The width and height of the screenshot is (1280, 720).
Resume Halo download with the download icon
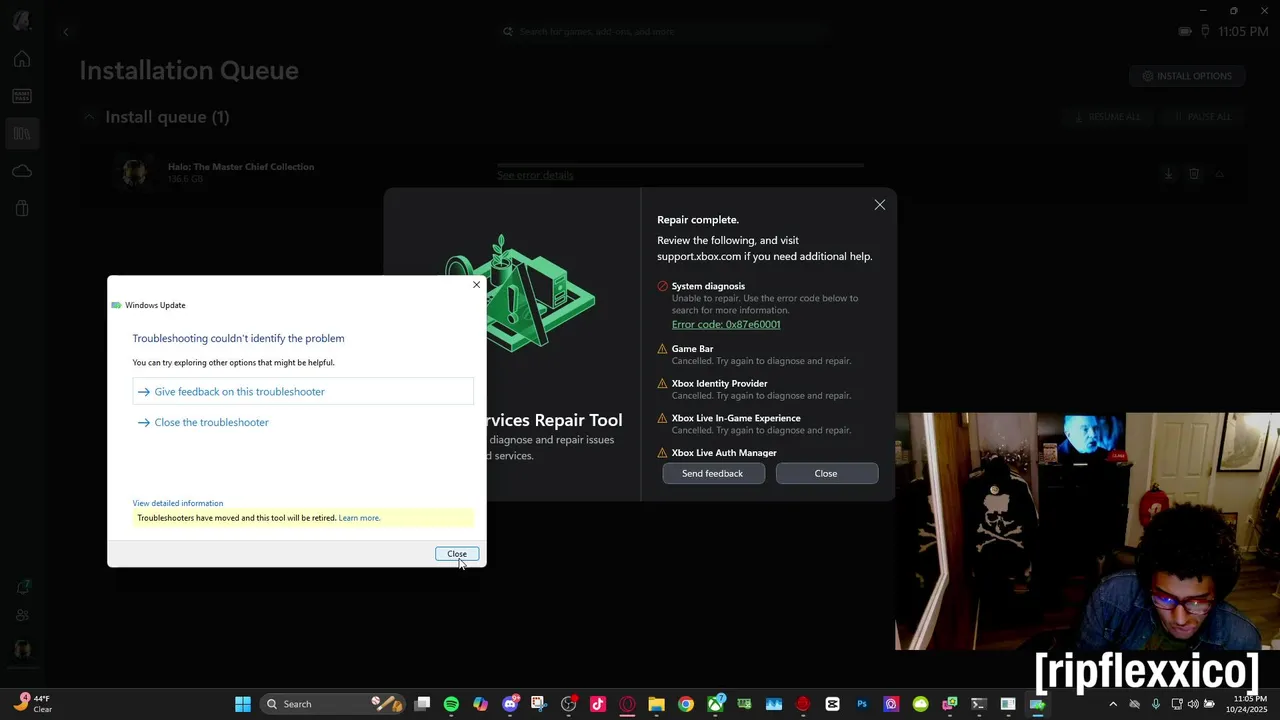(1168, 174)
